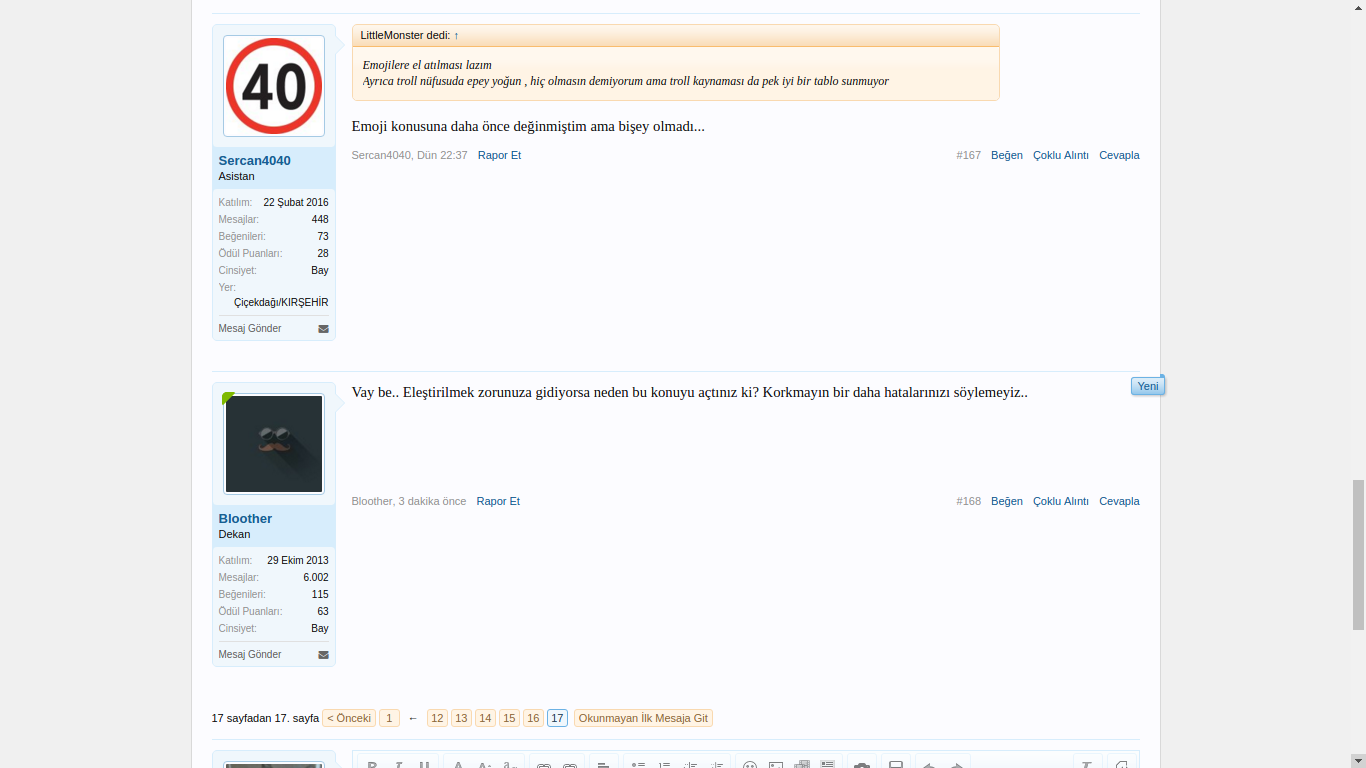The height and width of the screenshot is (768, 1366).
Task: Go to page 16 in pagination
Action: point(533,718)
